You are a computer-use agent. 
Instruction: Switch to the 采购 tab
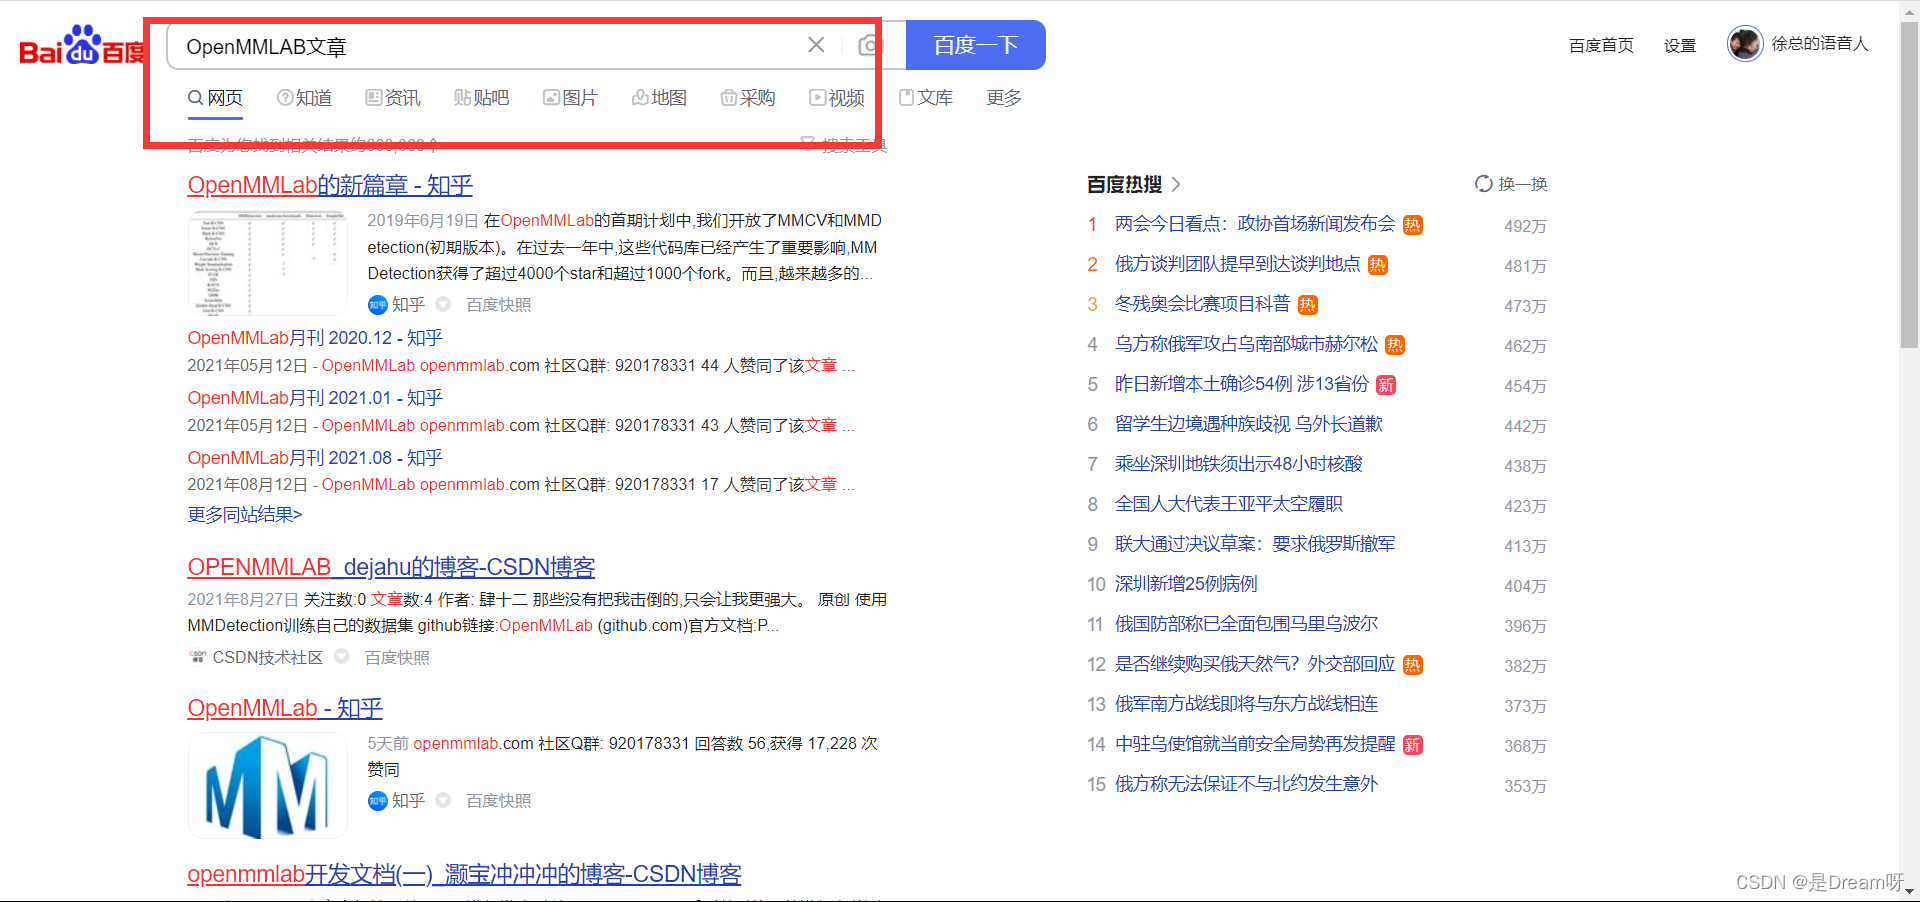click(748, 98)
